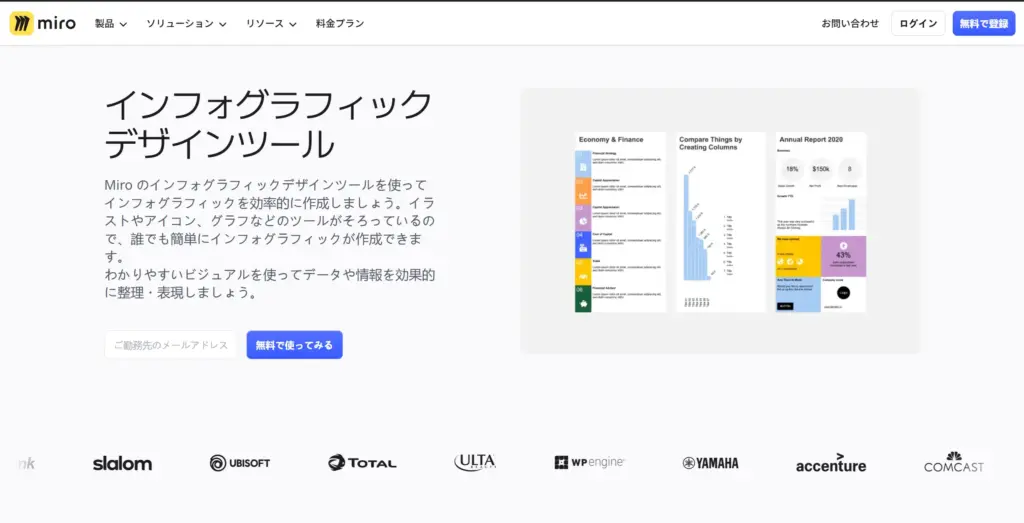The height and width of the screenshot is (523, 1024).
Task: Click the Comcast logo
Action: point(954,462)
